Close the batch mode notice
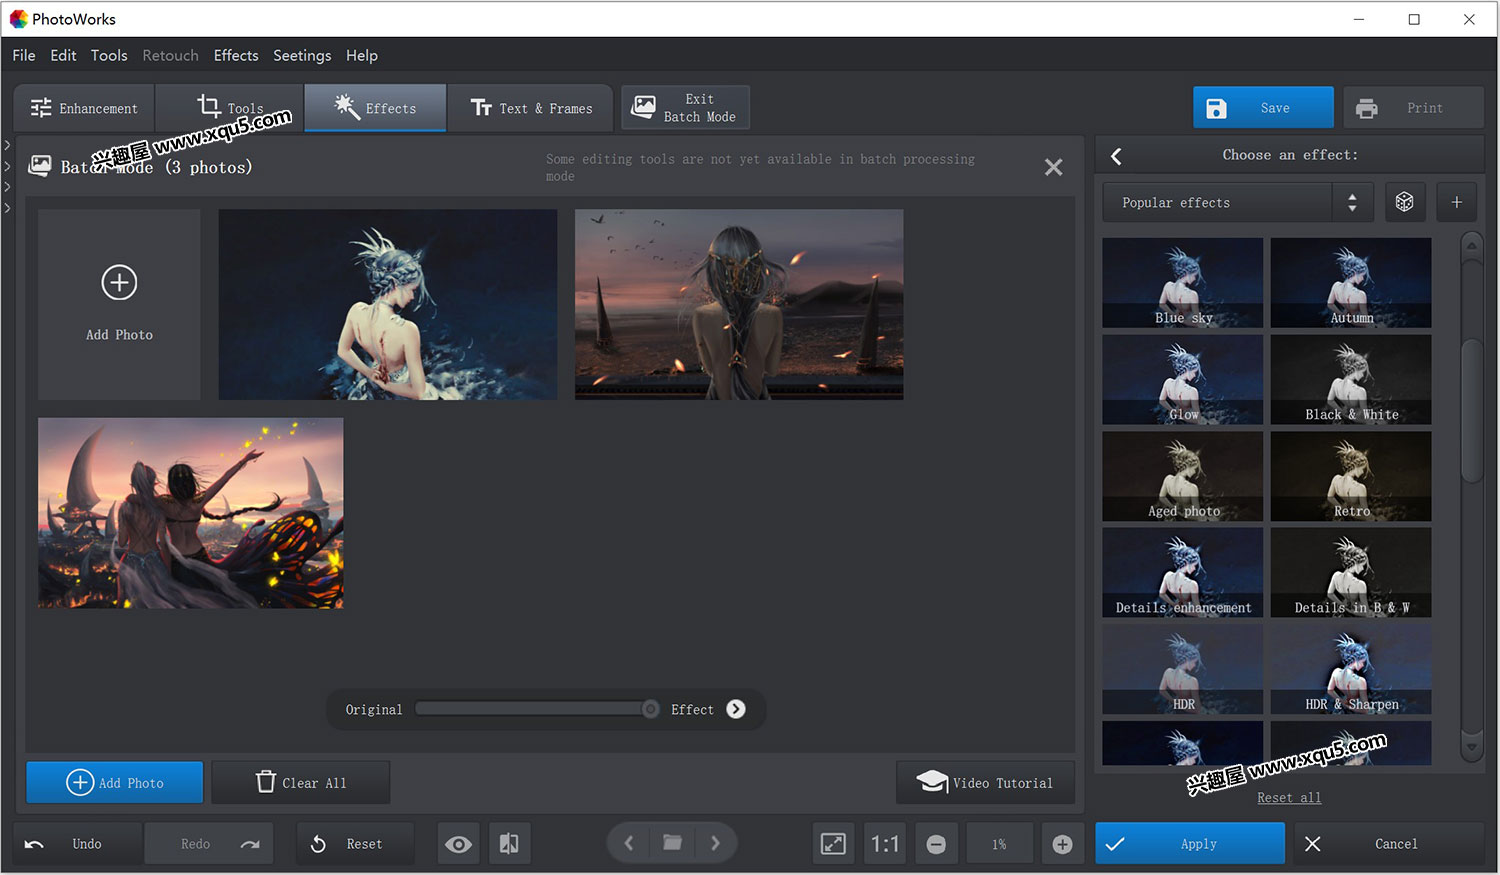Viewport: 1500px width, 875px height. 1053,167
